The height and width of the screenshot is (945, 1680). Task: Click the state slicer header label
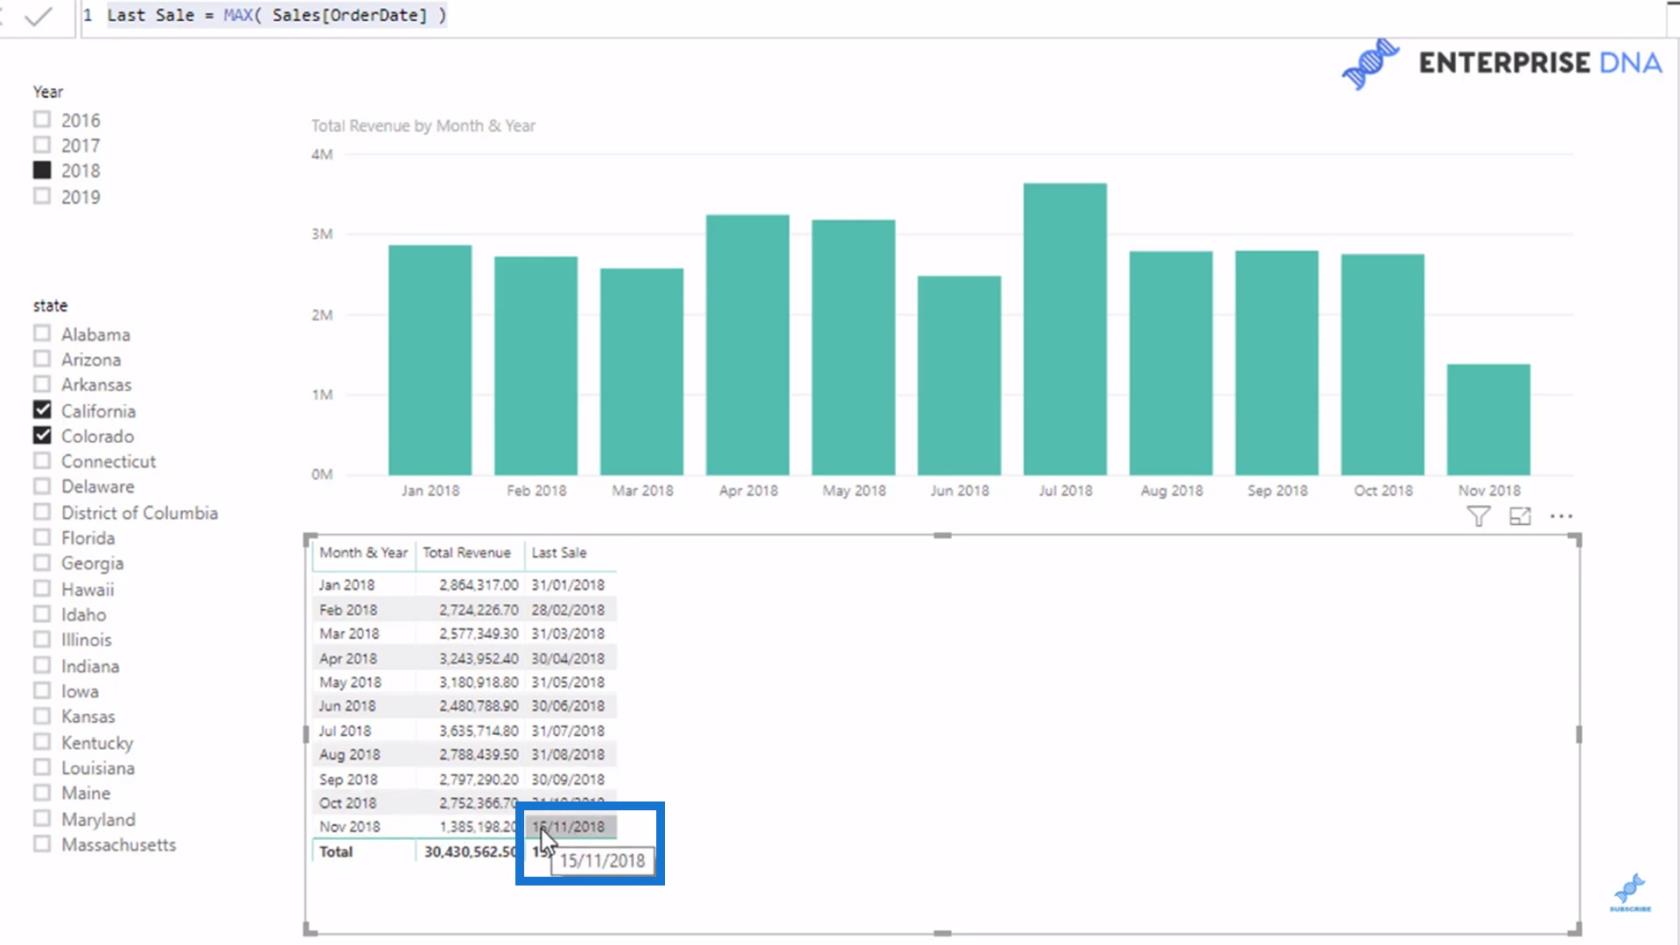pos(50,306)
